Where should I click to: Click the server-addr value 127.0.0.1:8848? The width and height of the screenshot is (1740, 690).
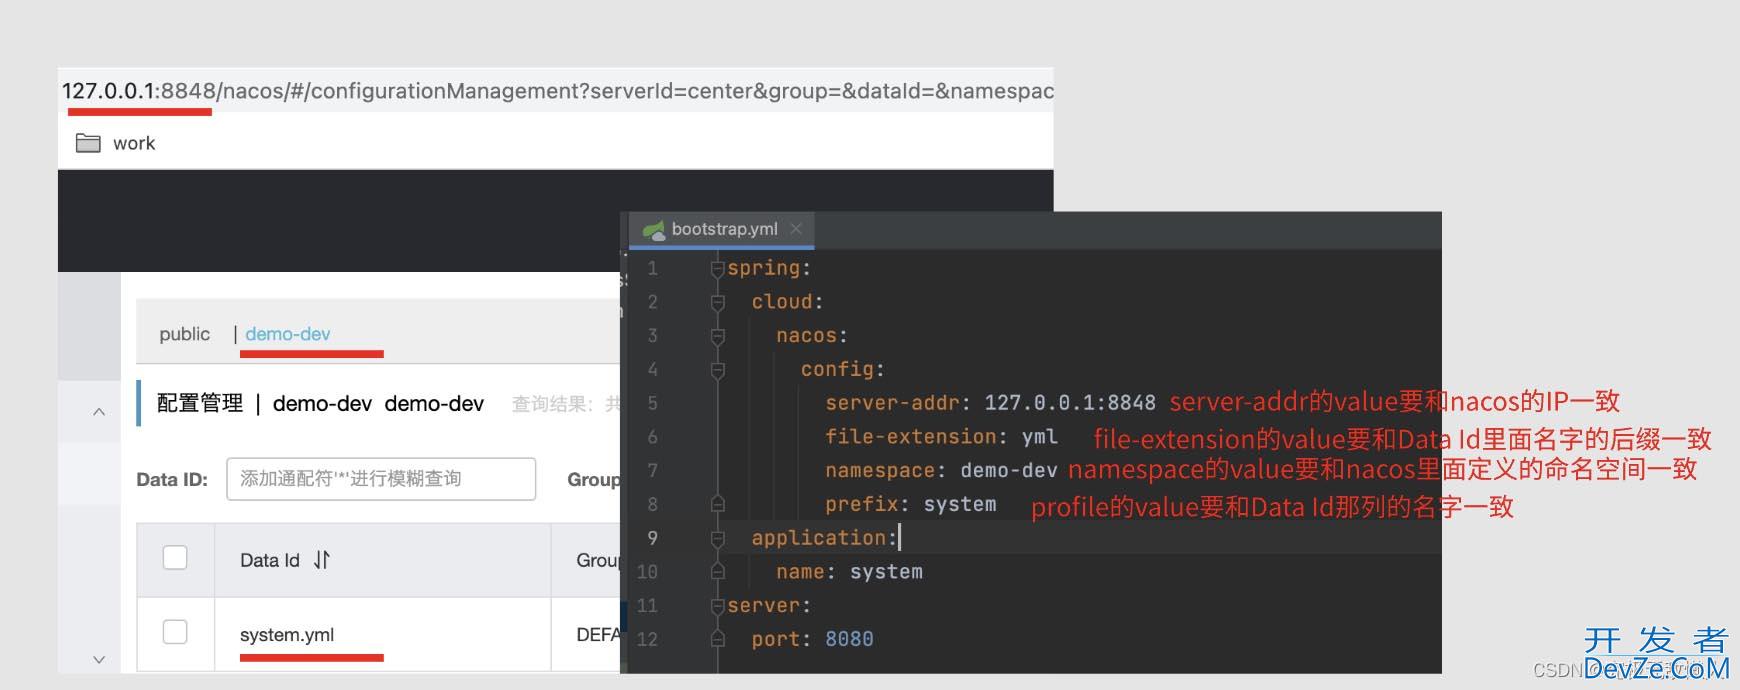[1070, 403]
